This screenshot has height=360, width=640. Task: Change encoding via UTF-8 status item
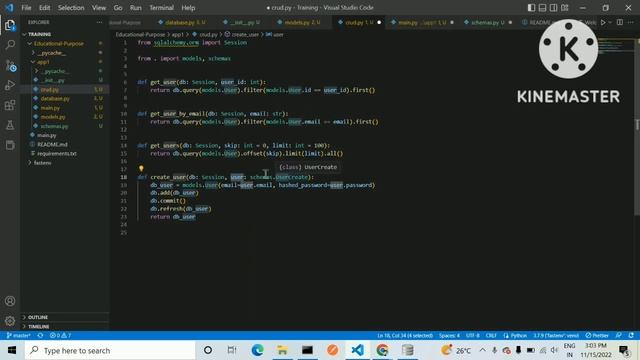tap(473, 336)
